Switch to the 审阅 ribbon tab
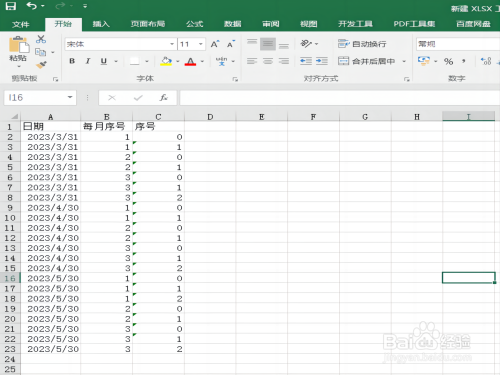 270,24
